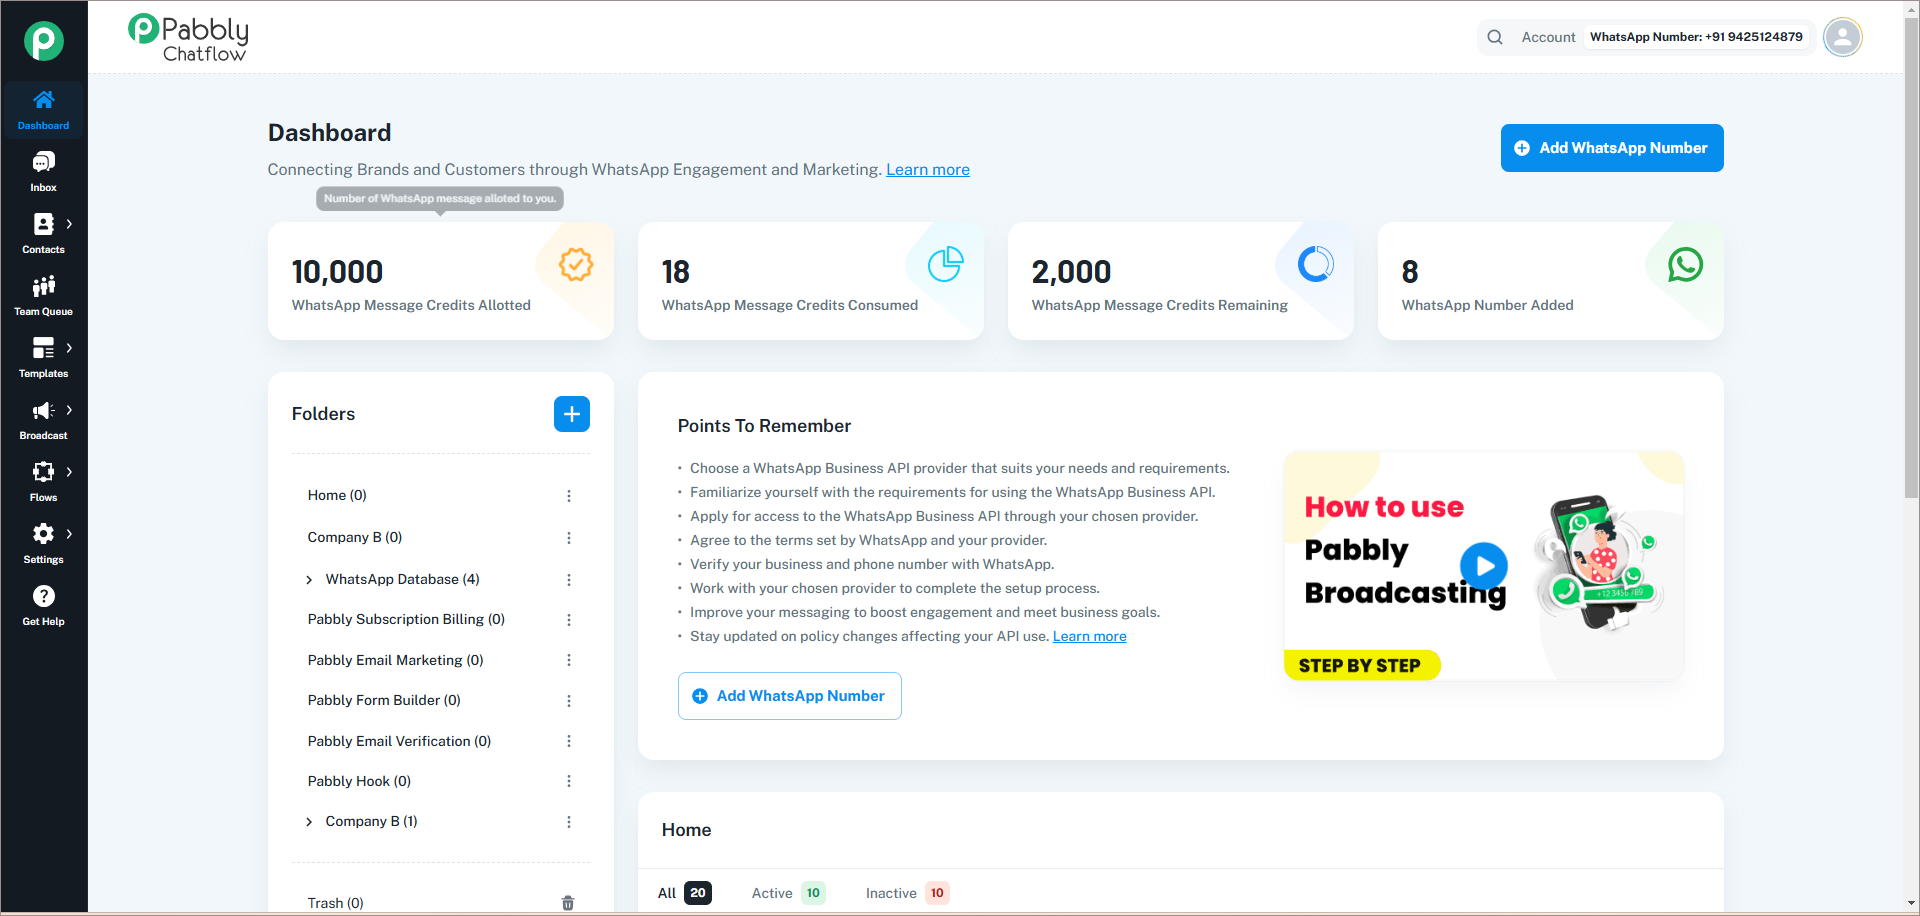Click the Trash bin icon
Screen dimensions: 1920x916
[x=568, y=903]
